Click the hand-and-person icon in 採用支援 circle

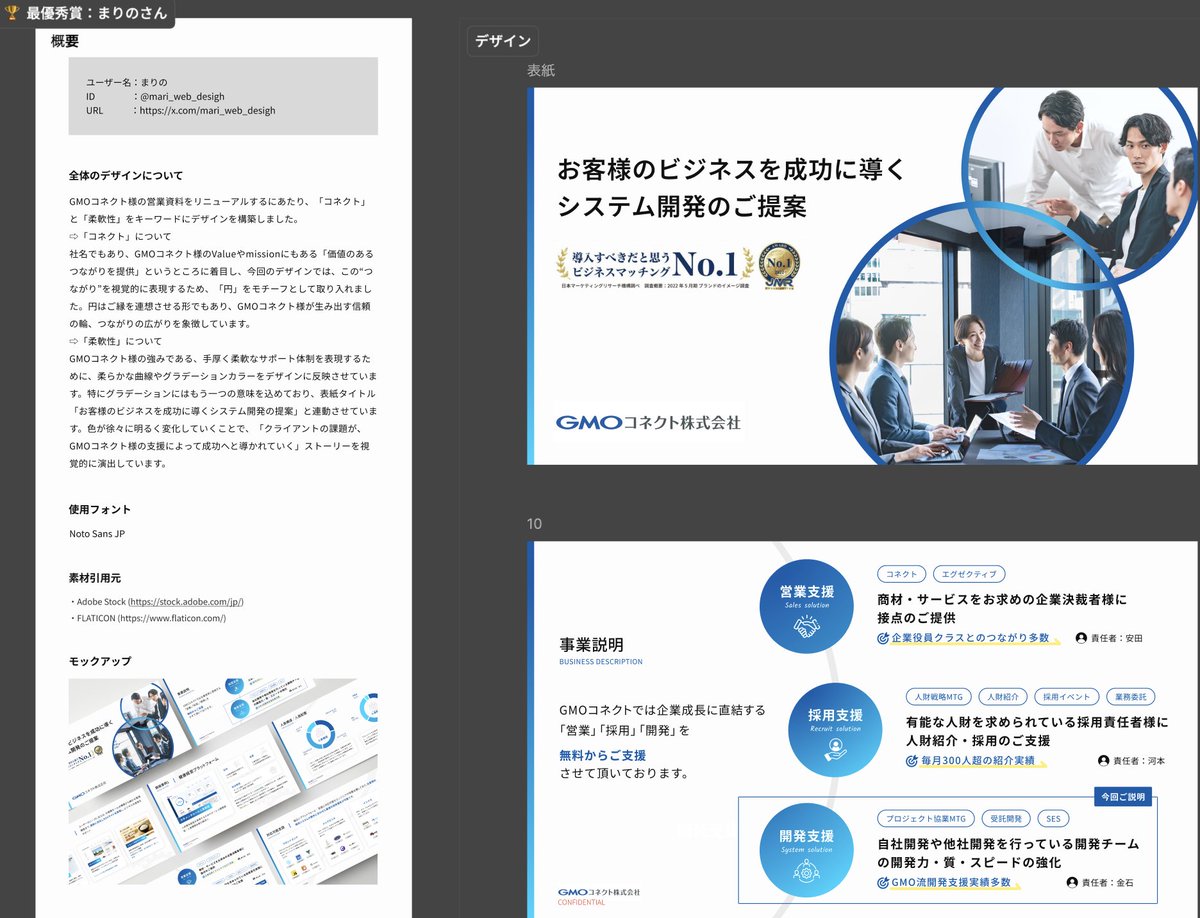[x=835, y=750]
